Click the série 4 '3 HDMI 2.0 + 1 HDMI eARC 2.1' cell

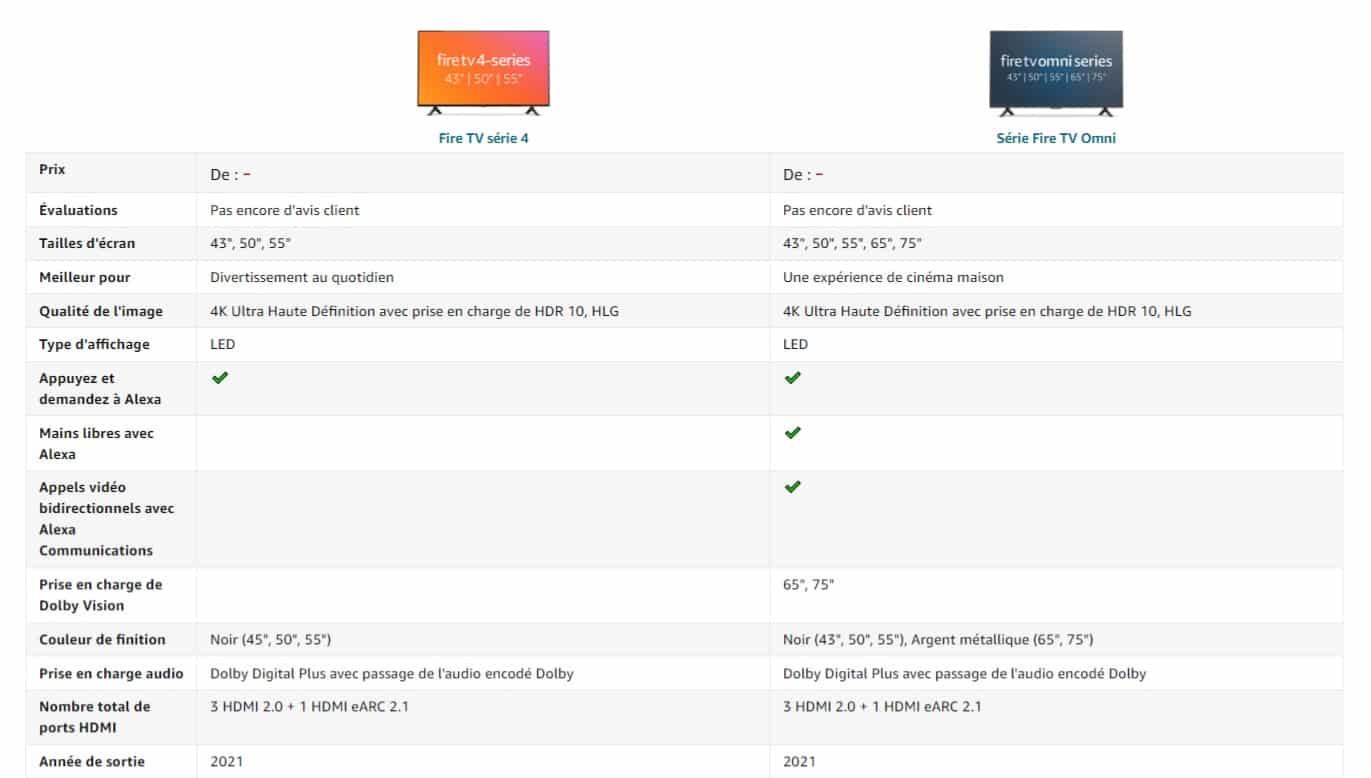tap(309, 706)
